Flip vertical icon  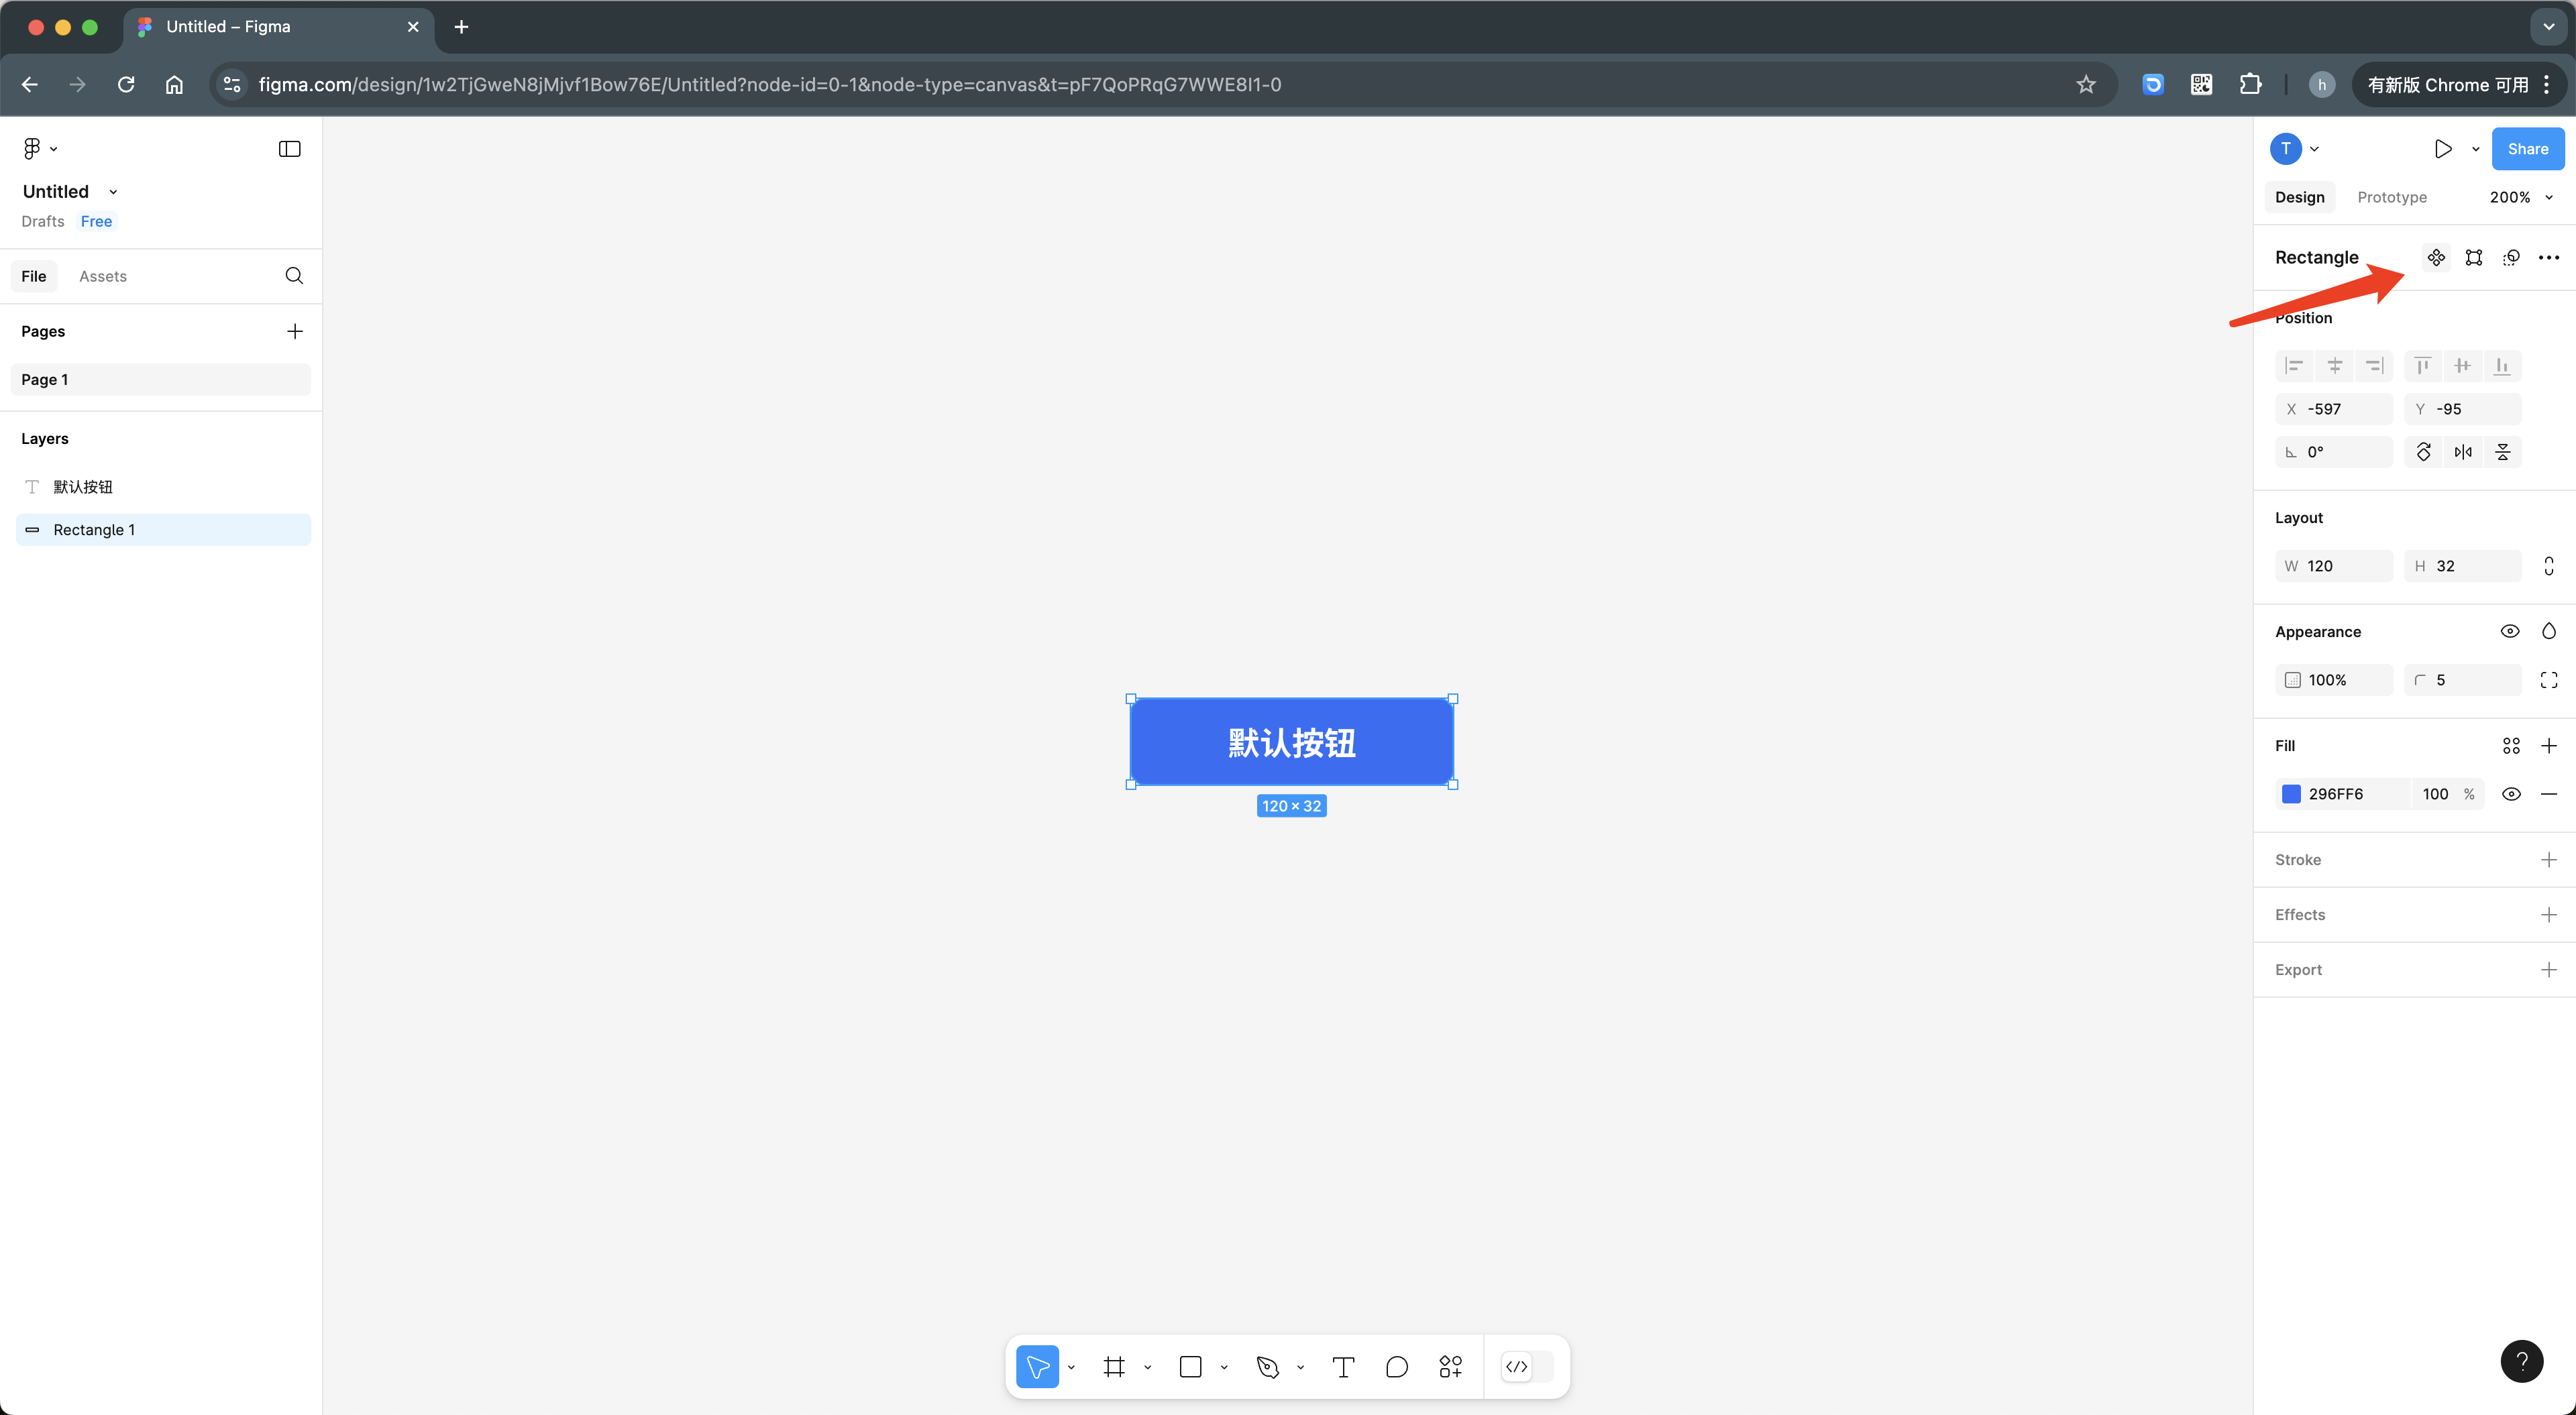[2503, 452]
